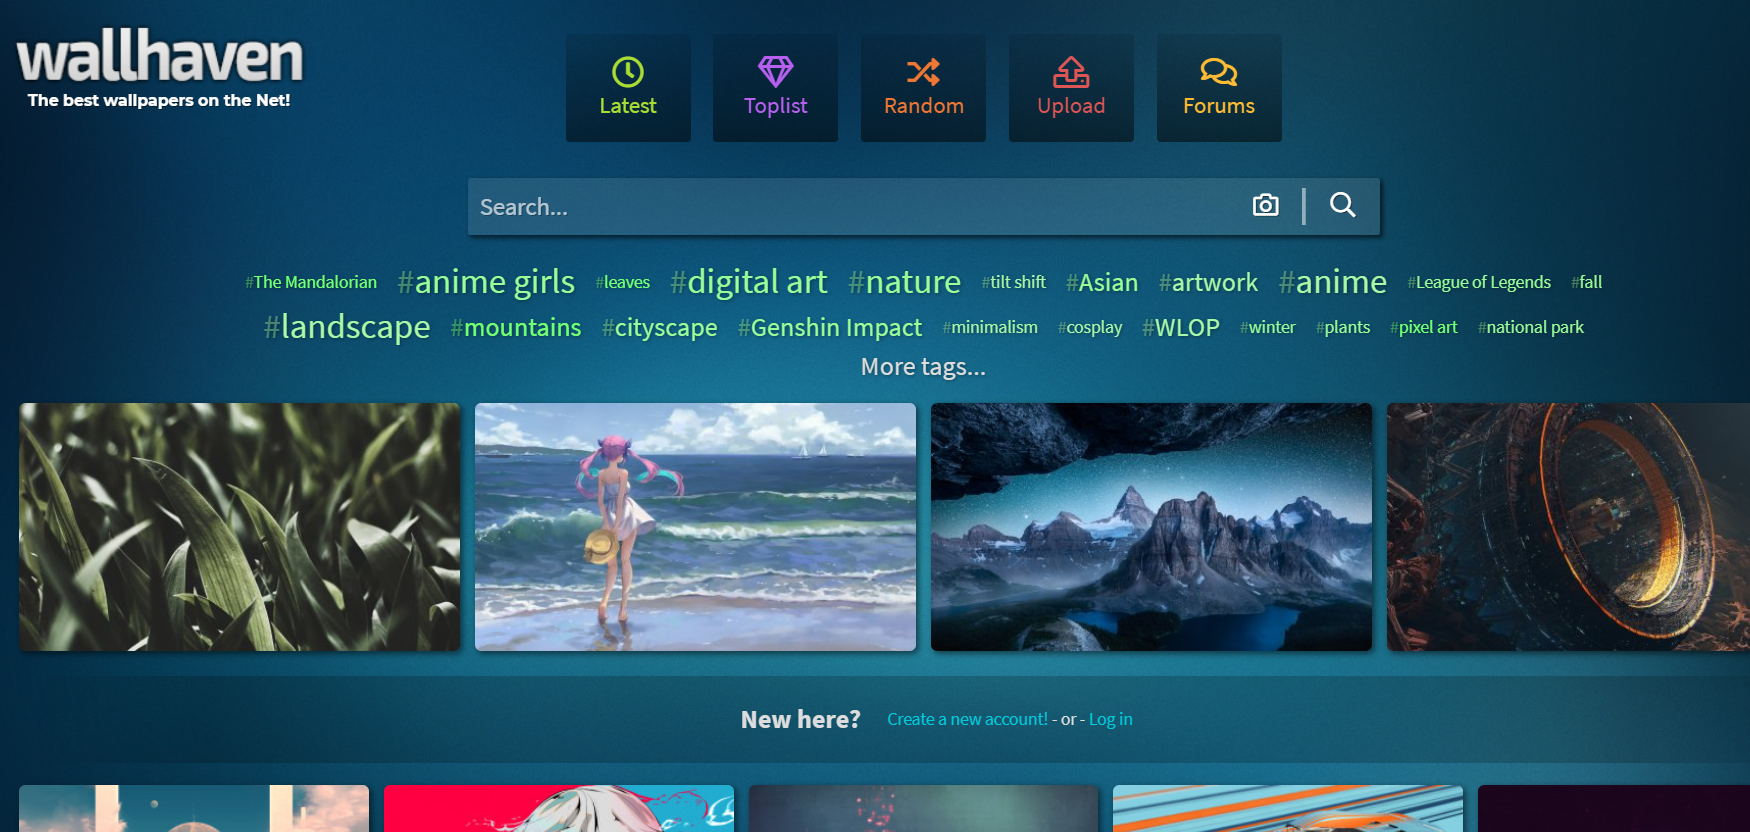Focus the Search text field
The height and width of the screenshot is (832, 1750).
(x=850, y=207)
